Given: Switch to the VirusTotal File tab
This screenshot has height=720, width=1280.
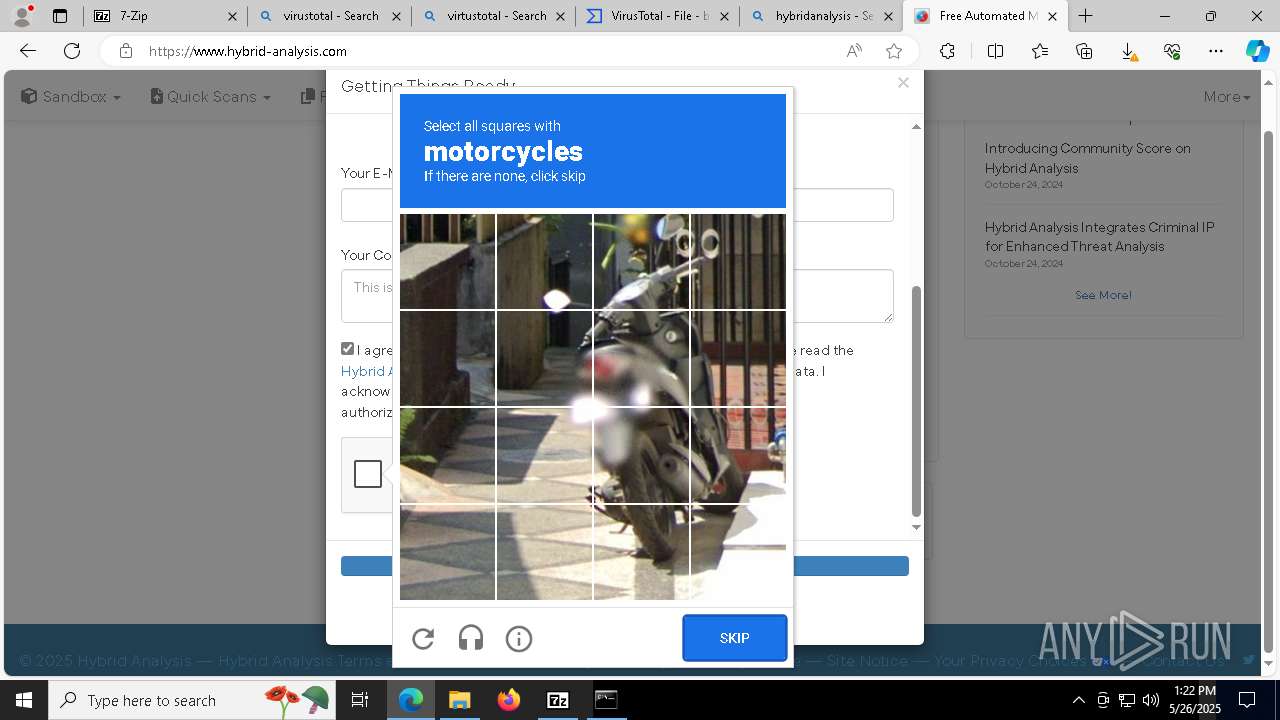Looking at the screenshot, I should (x=658, y=16).
